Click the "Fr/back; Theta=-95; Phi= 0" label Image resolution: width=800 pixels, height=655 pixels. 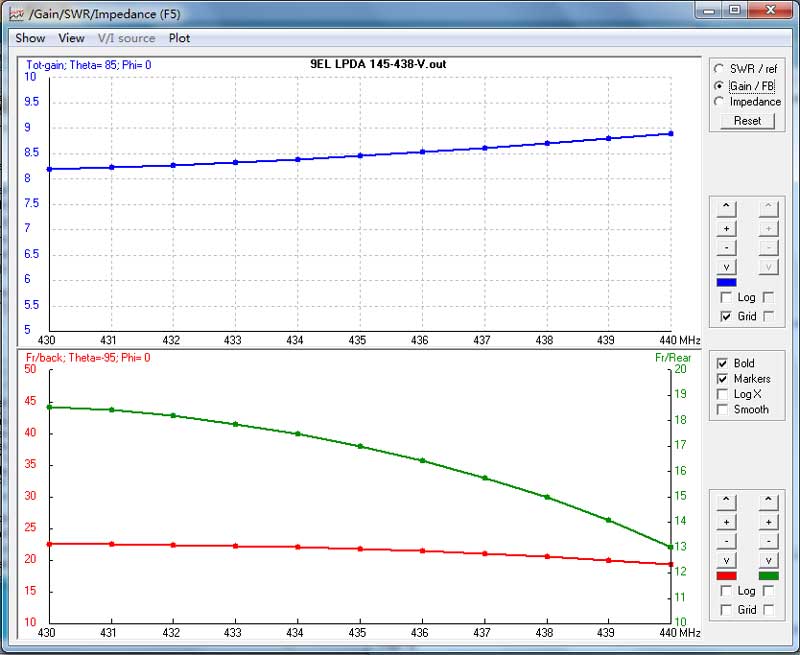88,358
